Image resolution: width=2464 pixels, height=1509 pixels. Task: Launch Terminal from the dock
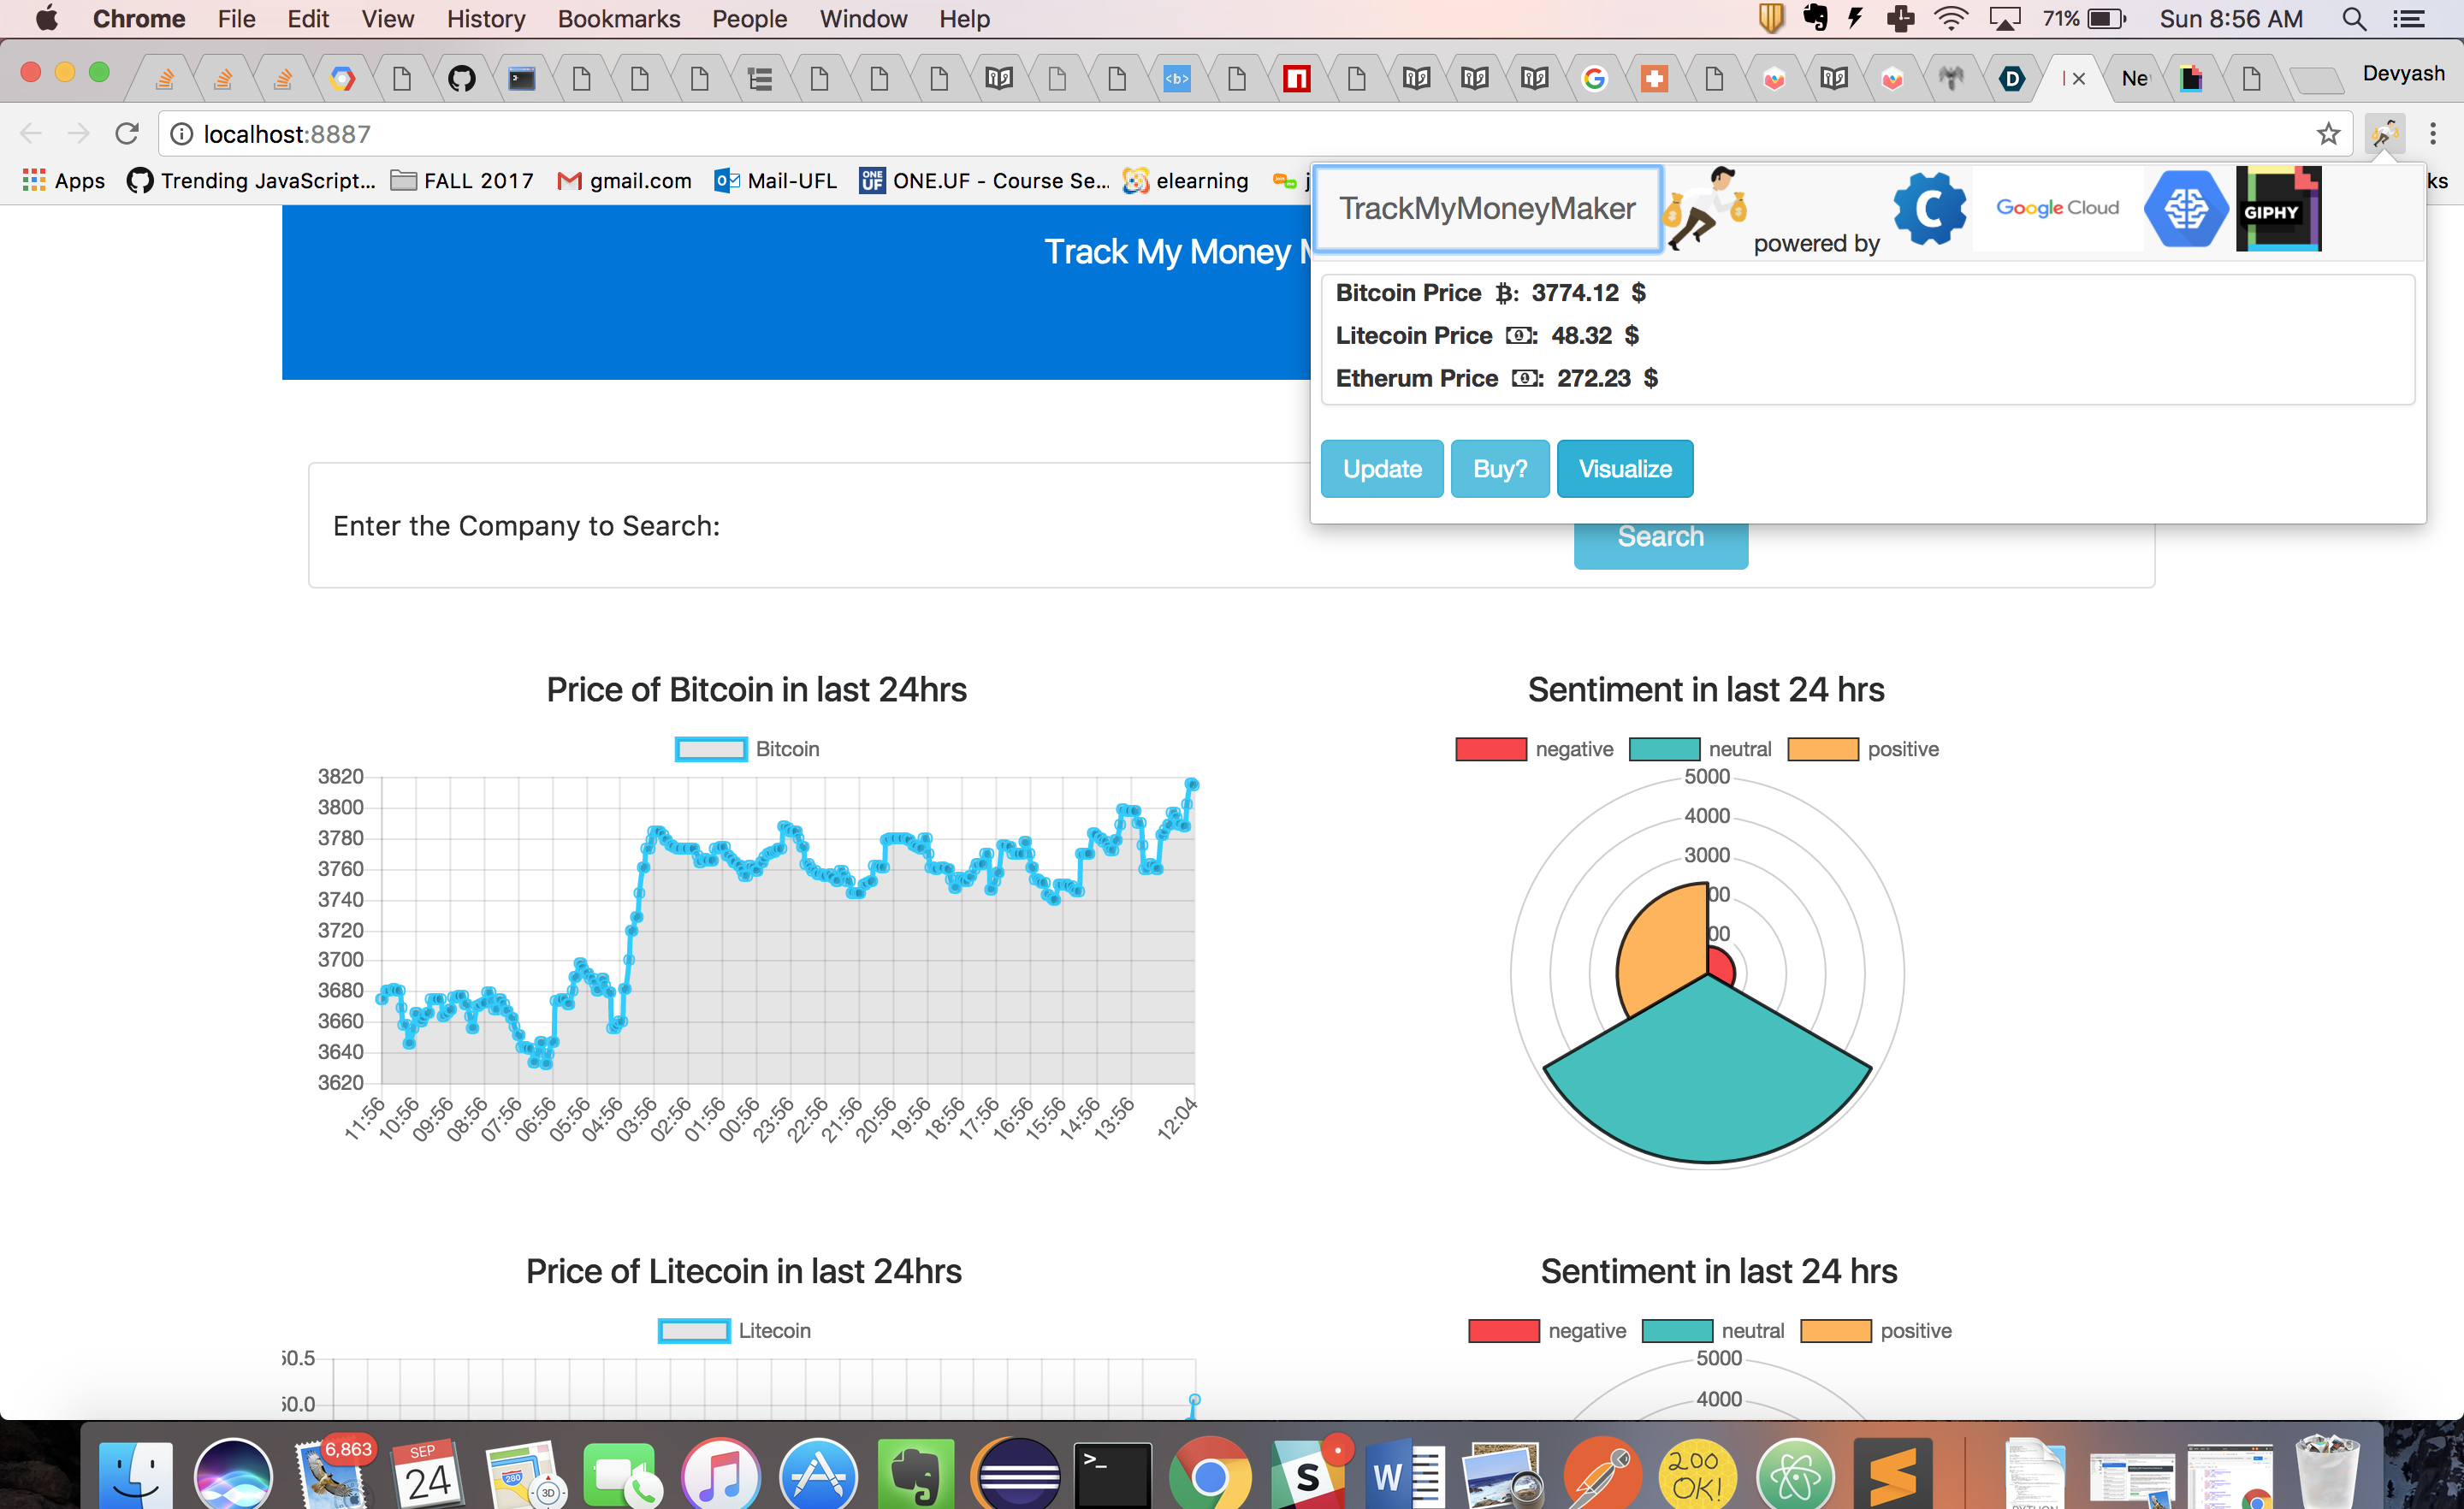(x=1112, y=1475)
